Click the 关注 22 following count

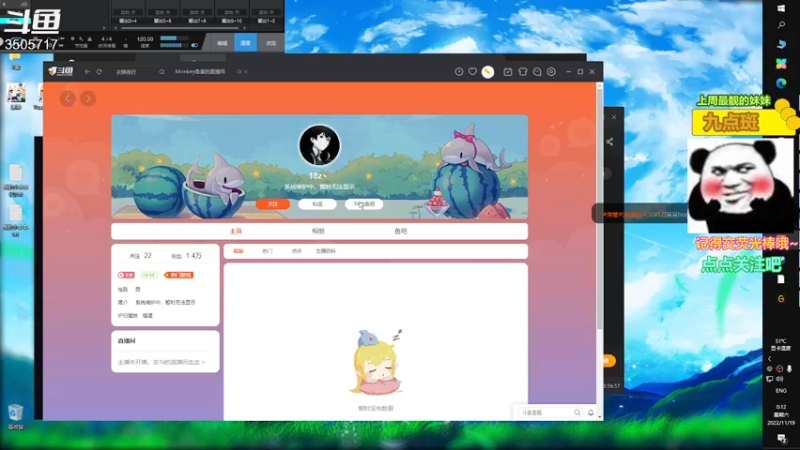tap(140, 256)
